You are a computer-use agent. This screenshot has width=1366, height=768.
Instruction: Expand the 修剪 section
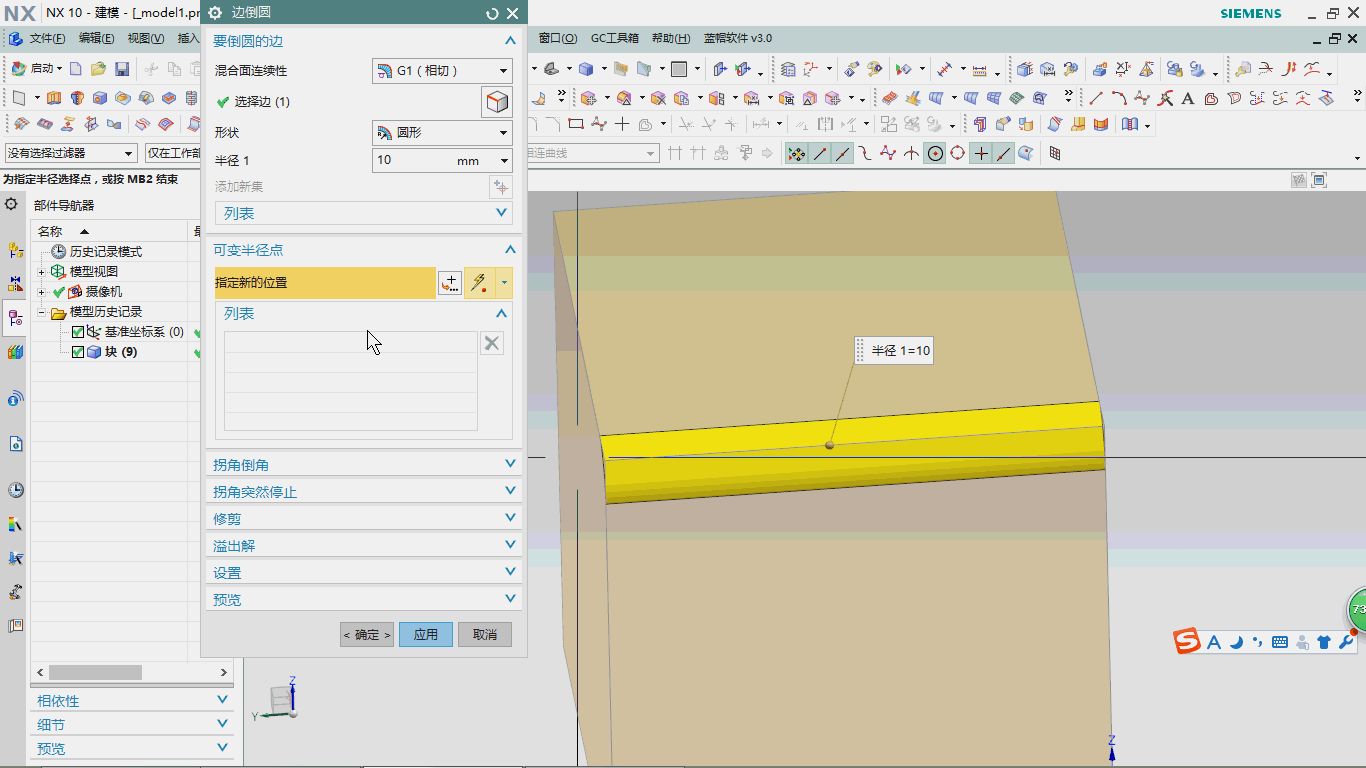coord(365,519)
